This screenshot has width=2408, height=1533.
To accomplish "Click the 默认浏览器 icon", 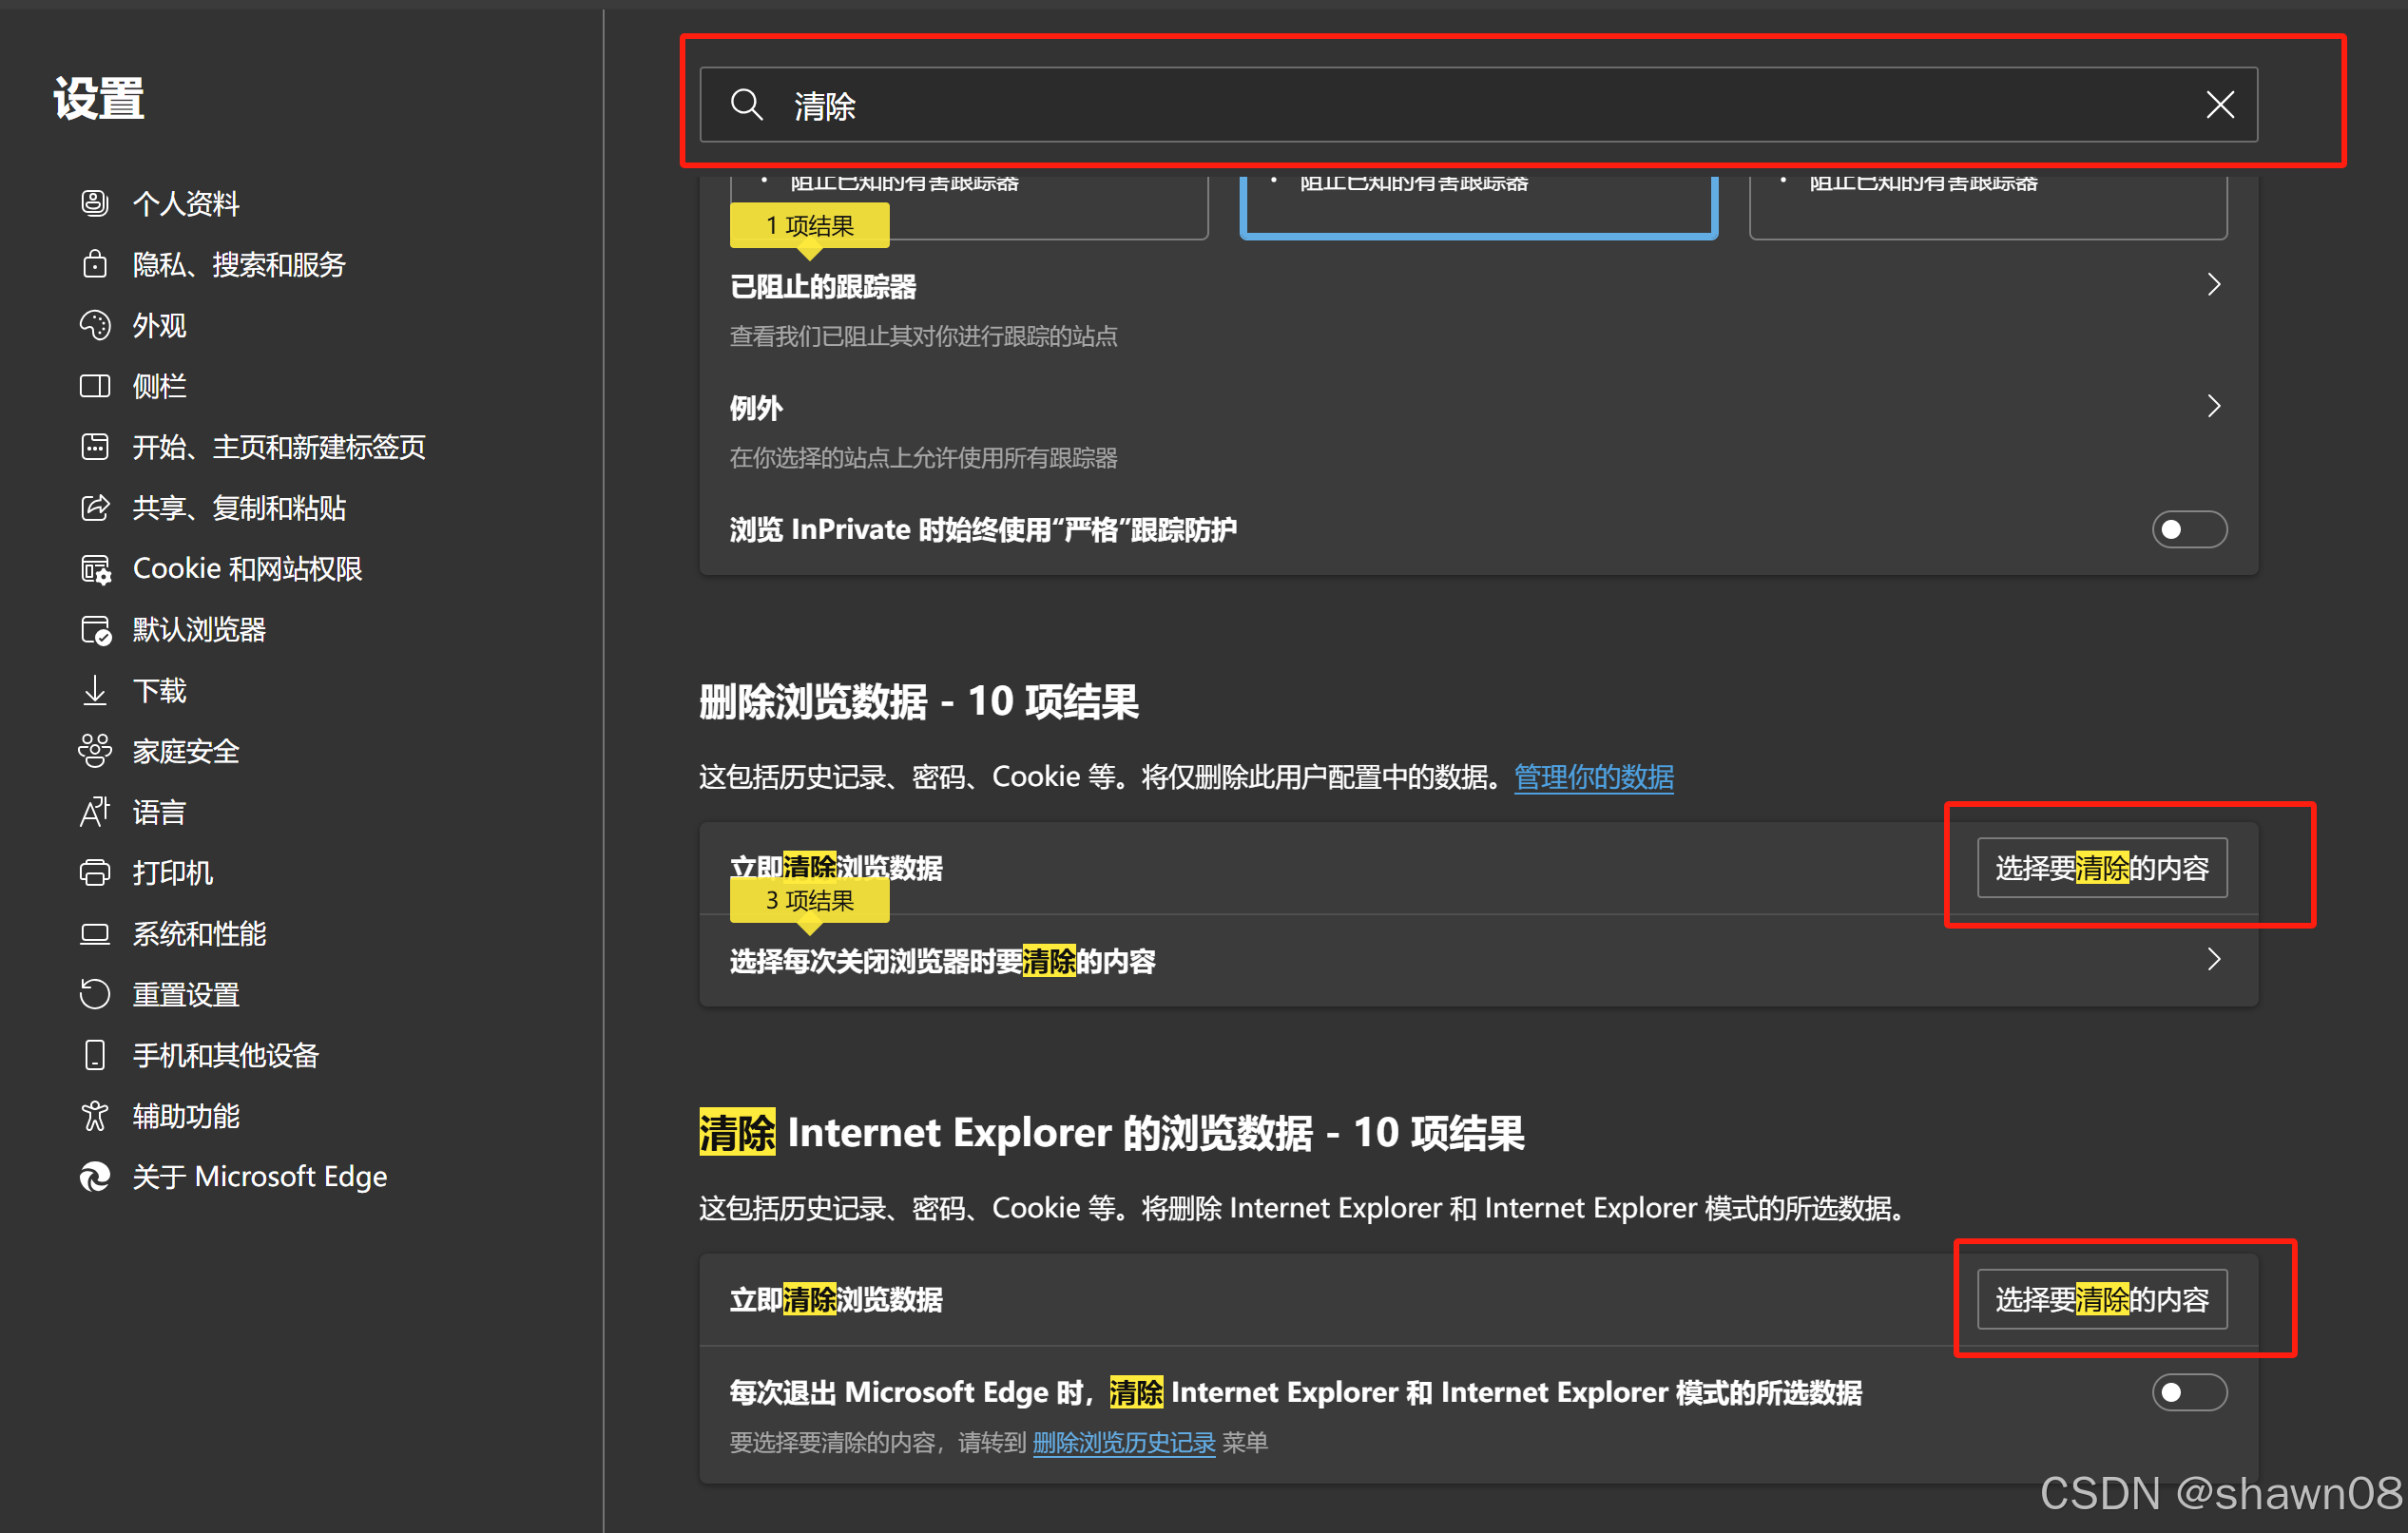I will coord(96,630).
